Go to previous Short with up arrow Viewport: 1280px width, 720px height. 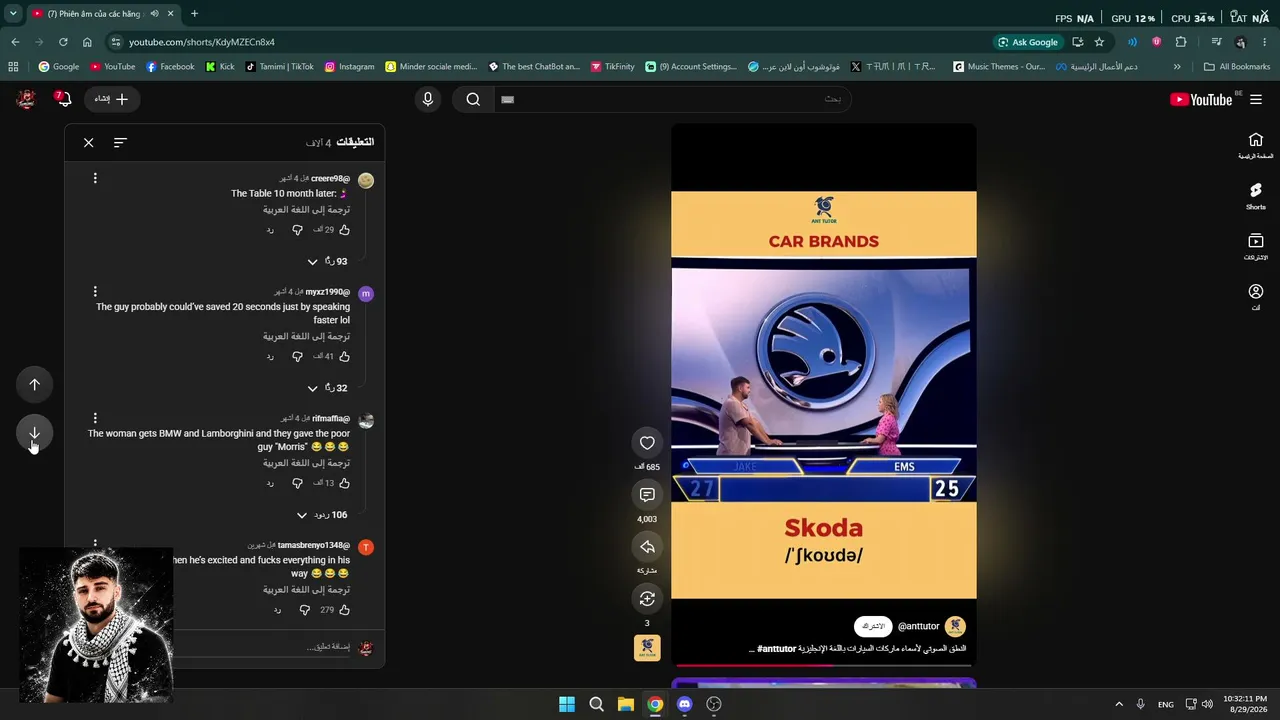(34, 385)
